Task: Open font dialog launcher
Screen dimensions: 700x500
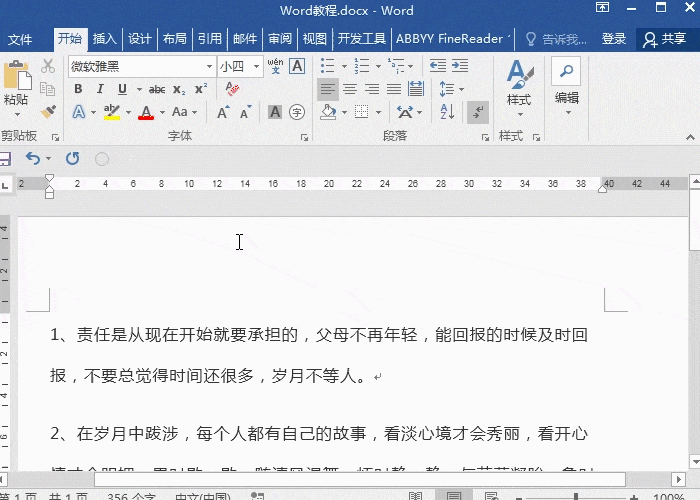Action: click(304, 138)
